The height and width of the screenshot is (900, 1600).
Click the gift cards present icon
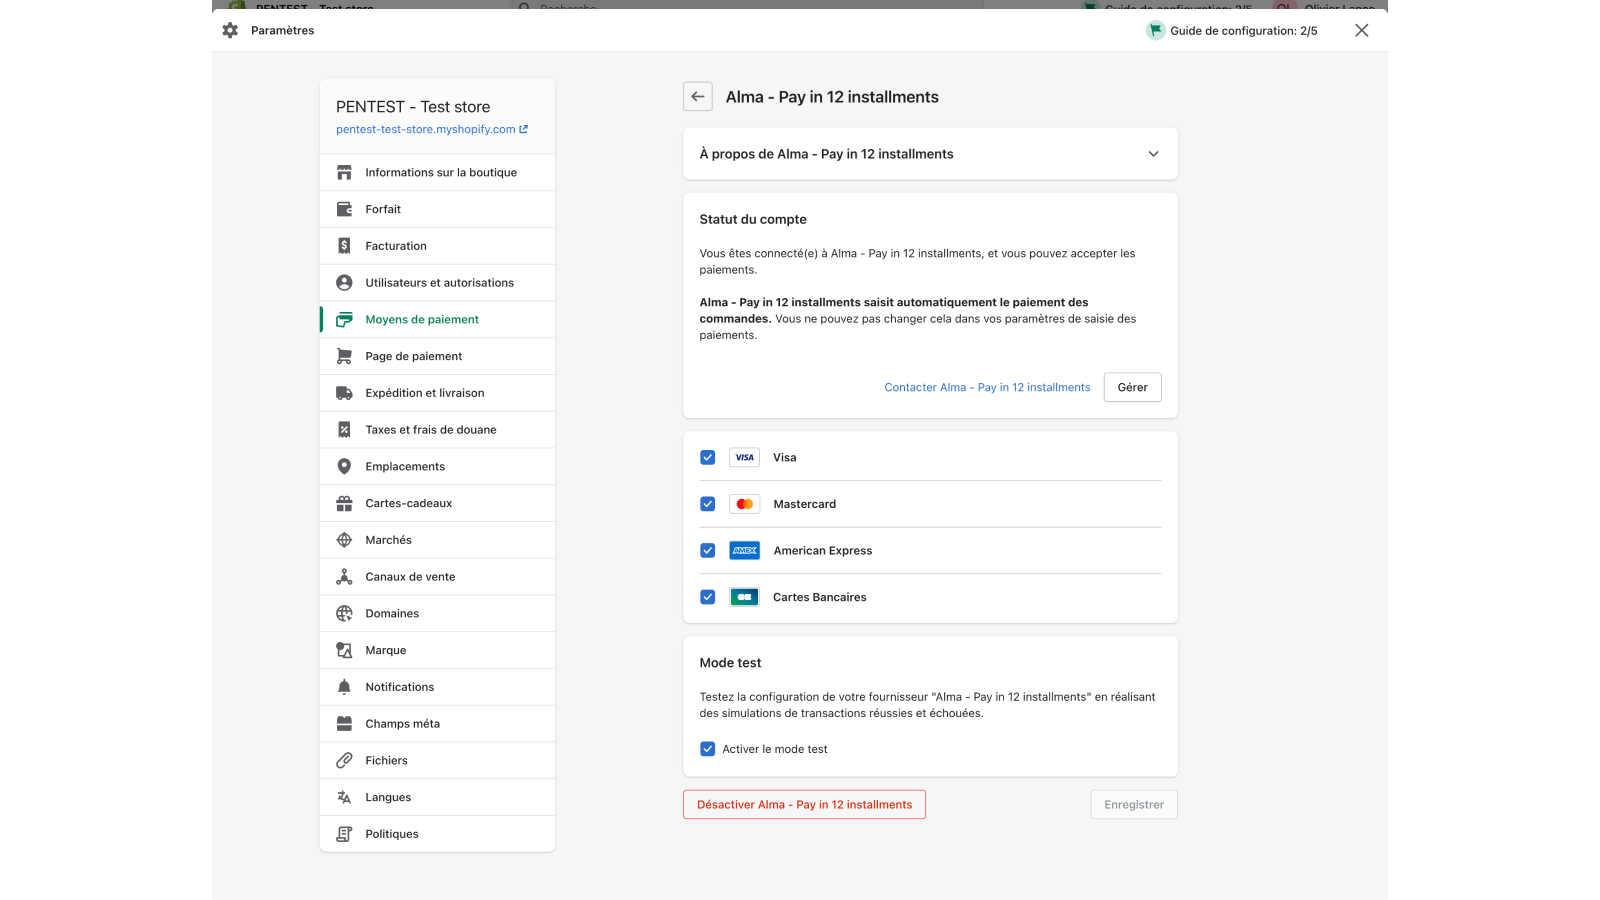click(x=344, y=503)
